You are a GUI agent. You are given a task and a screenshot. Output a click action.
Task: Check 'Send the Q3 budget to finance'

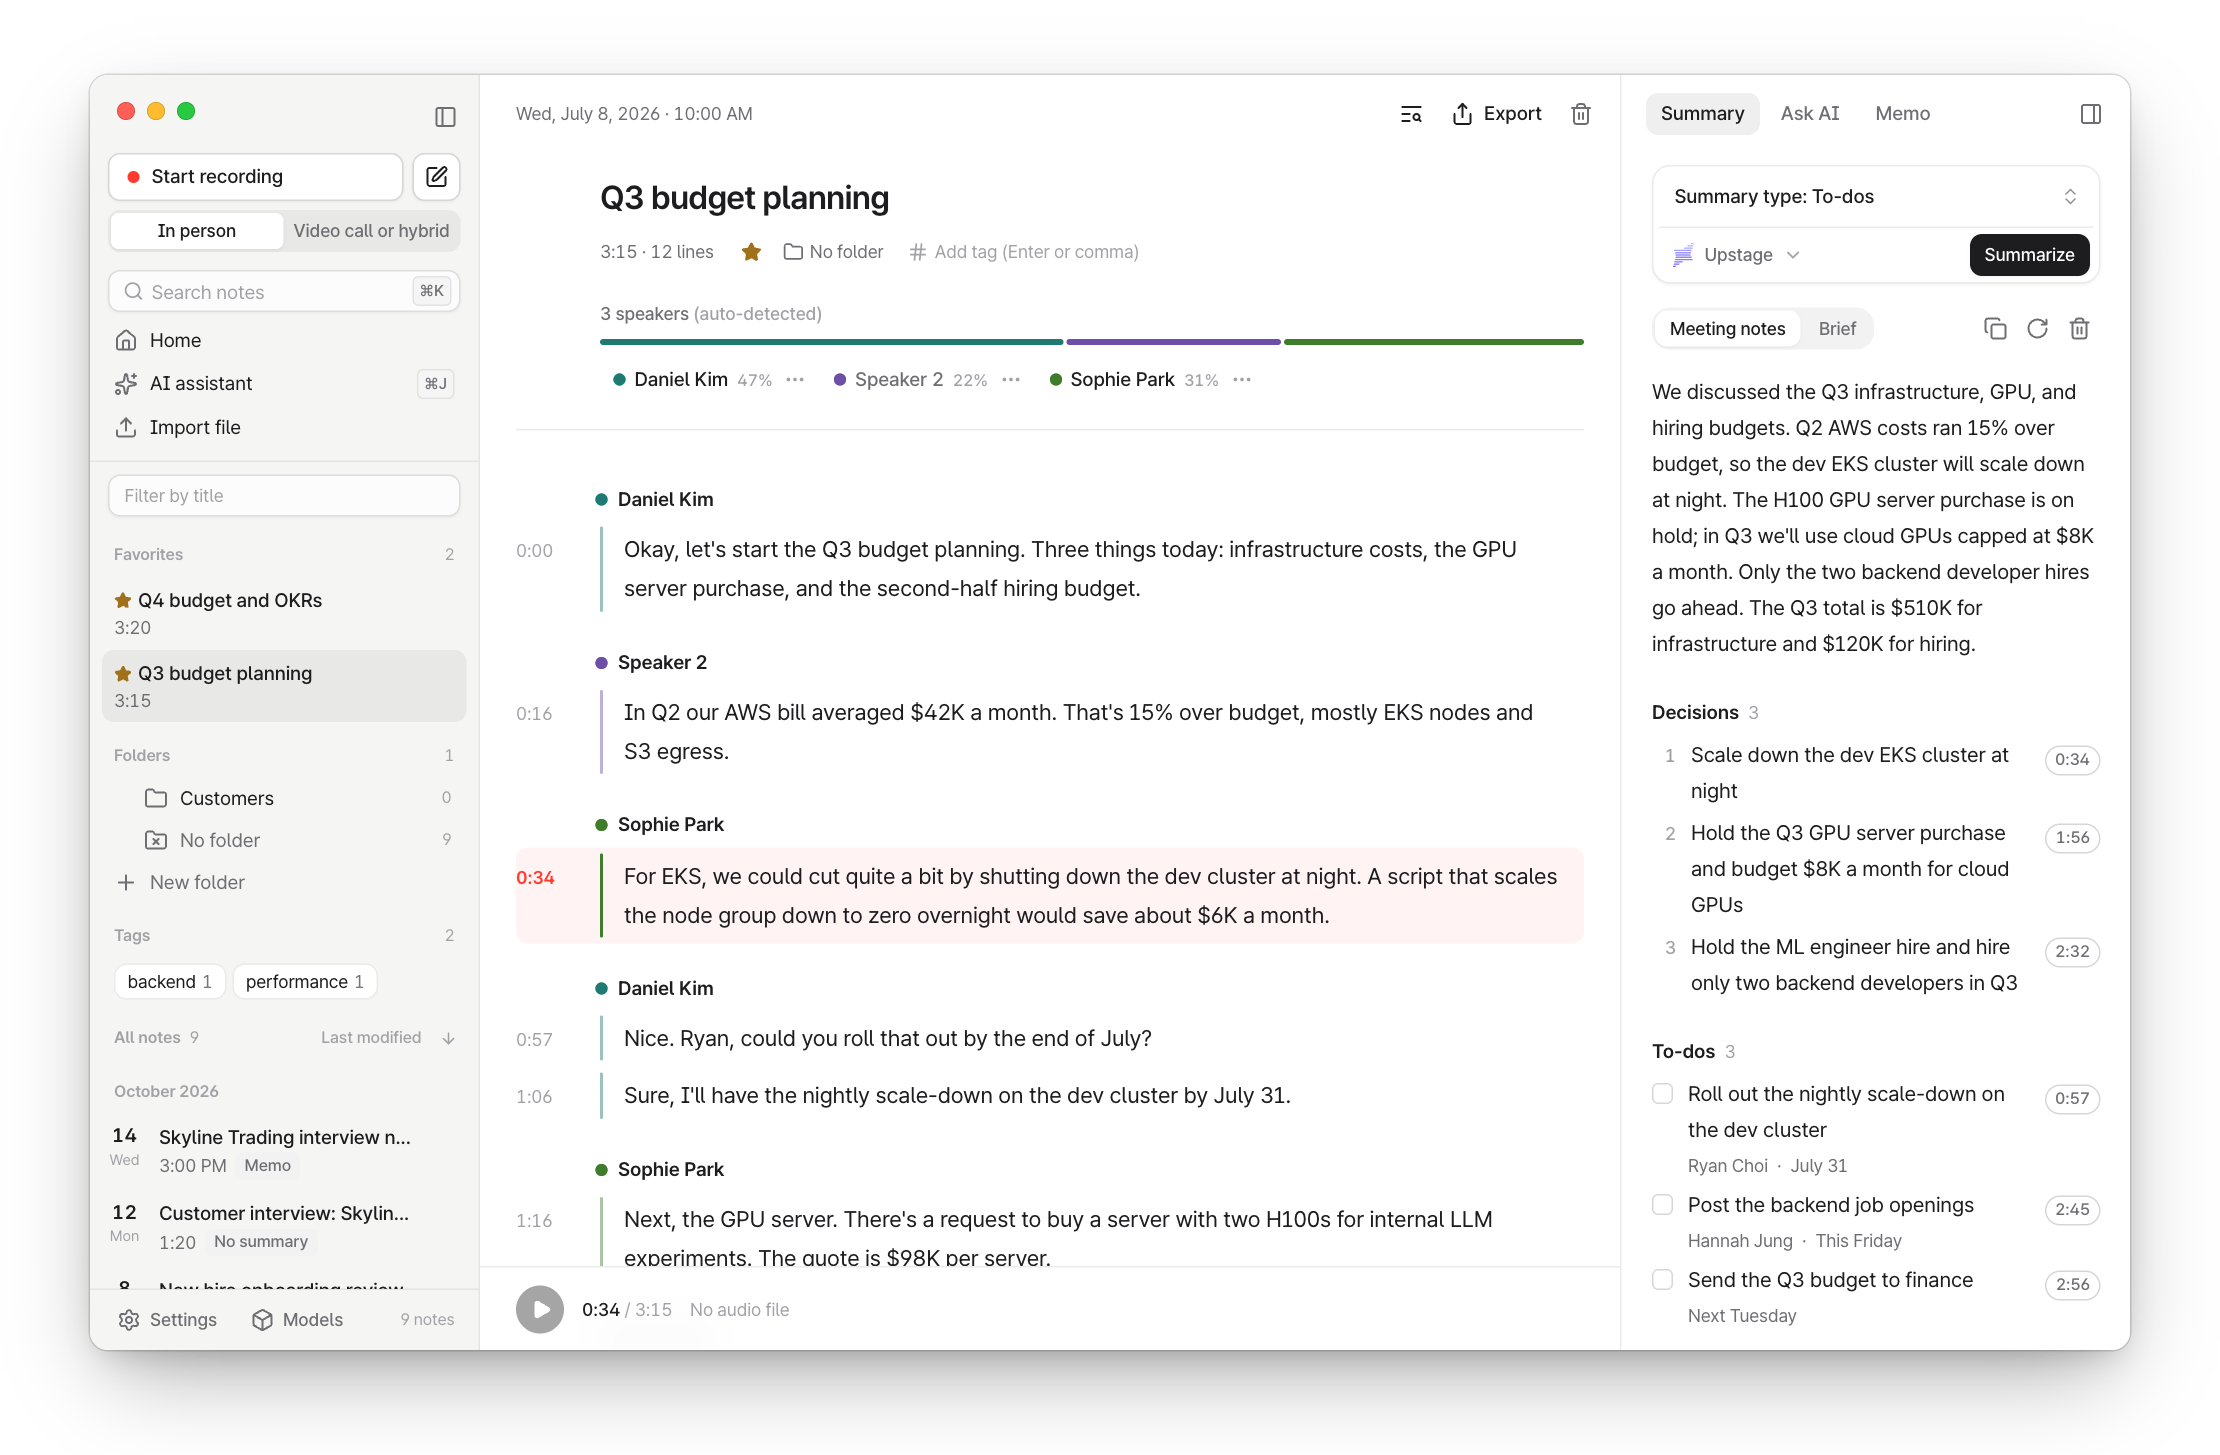point(1663,1280)
